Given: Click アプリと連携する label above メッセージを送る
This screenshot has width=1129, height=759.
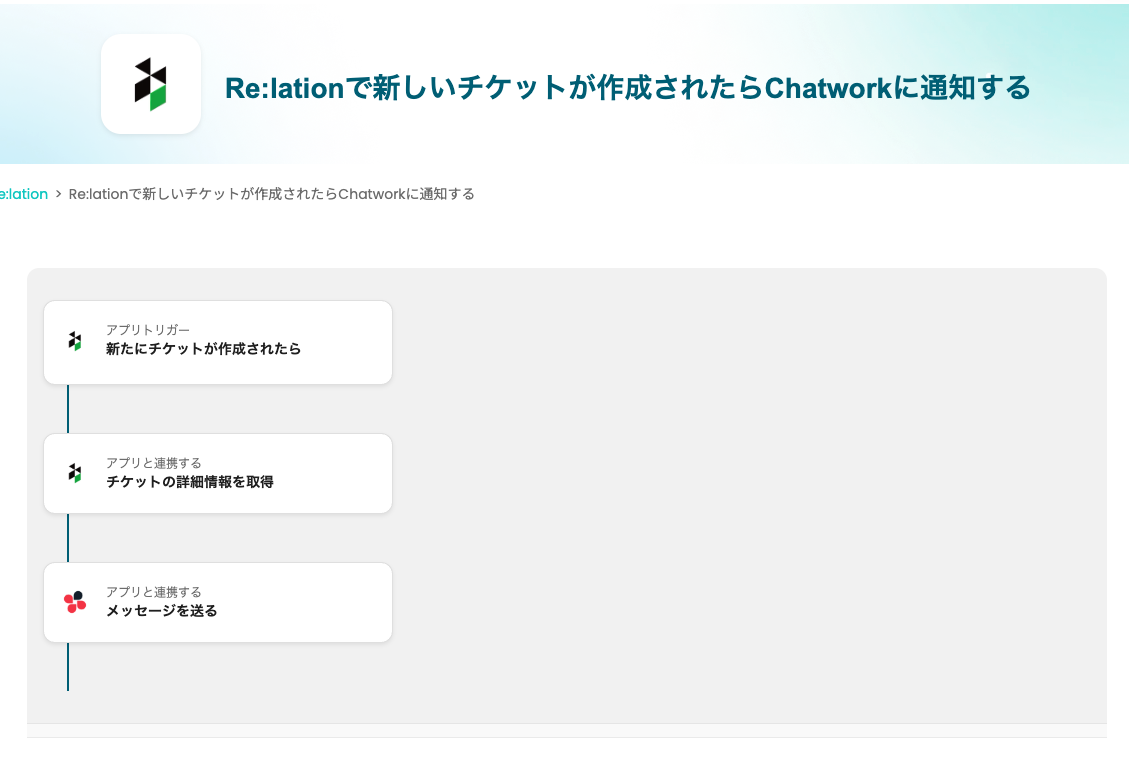Looking at the screenshot, I should pos(154,592).
